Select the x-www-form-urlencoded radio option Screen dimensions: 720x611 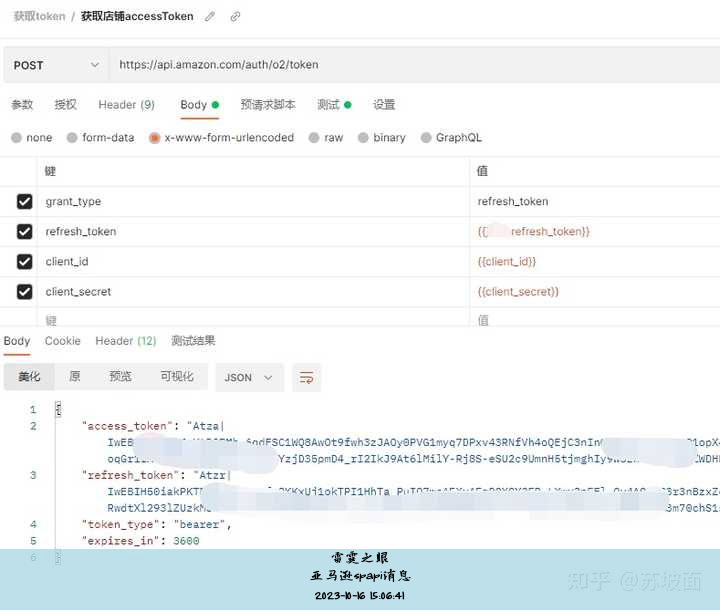tap(154, 138)
